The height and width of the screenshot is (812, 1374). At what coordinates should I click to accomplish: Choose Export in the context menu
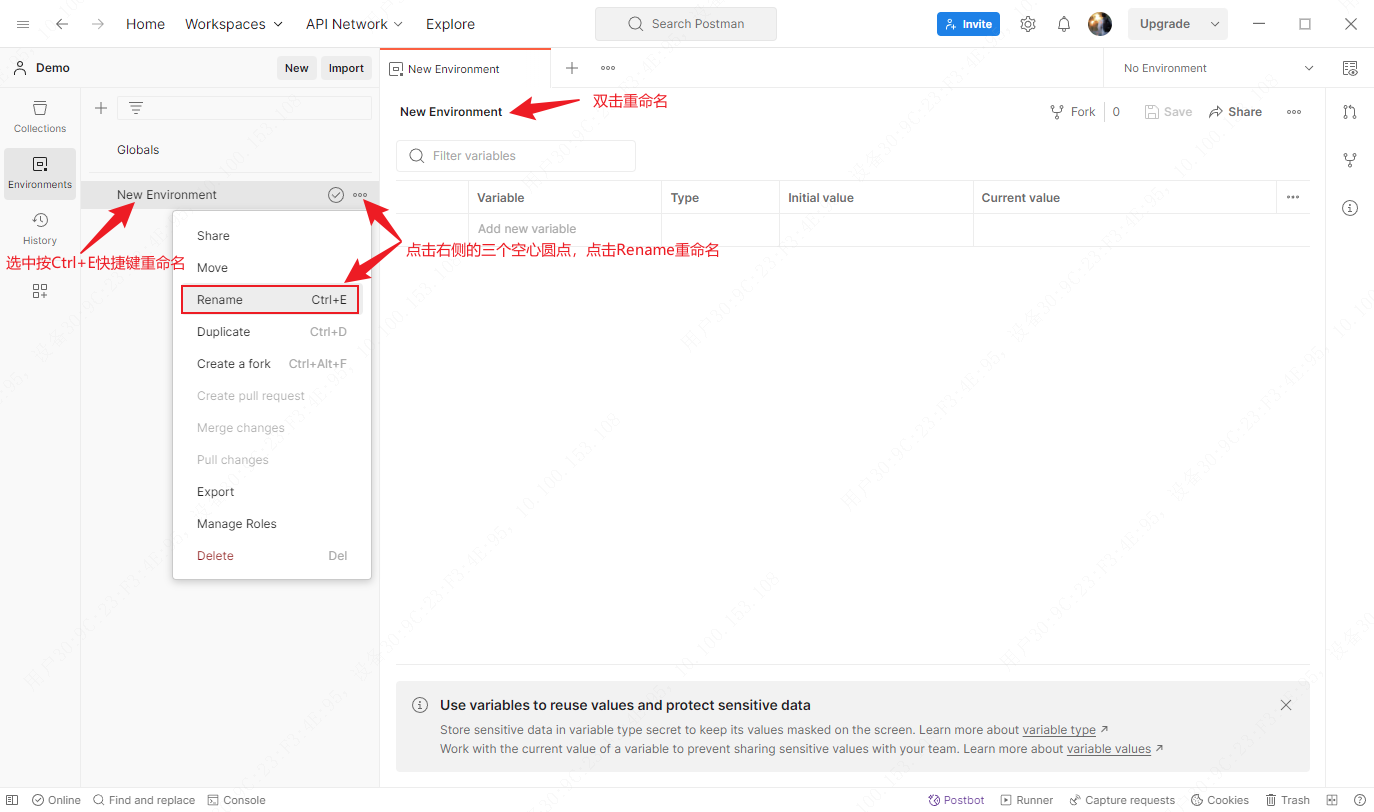(271, 492)
